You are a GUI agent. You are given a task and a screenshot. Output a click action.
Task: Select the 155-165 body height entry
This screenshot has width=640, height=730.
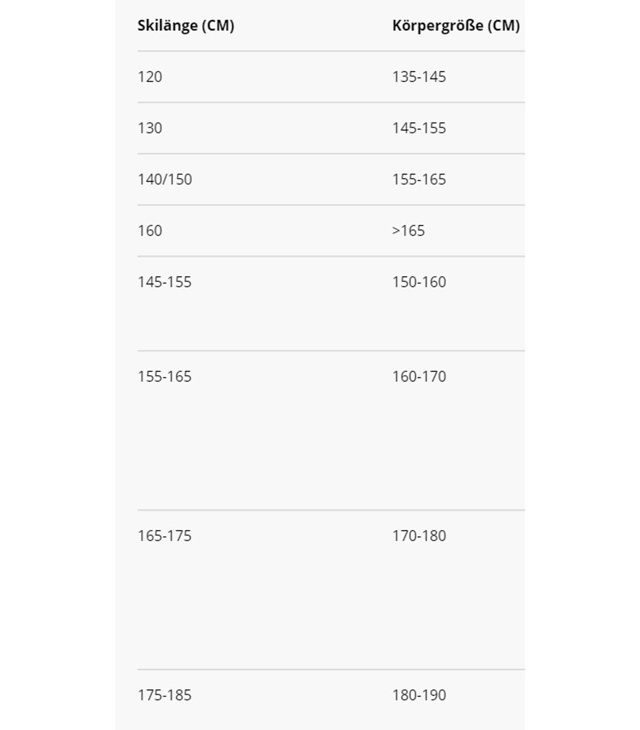(419, 180)
